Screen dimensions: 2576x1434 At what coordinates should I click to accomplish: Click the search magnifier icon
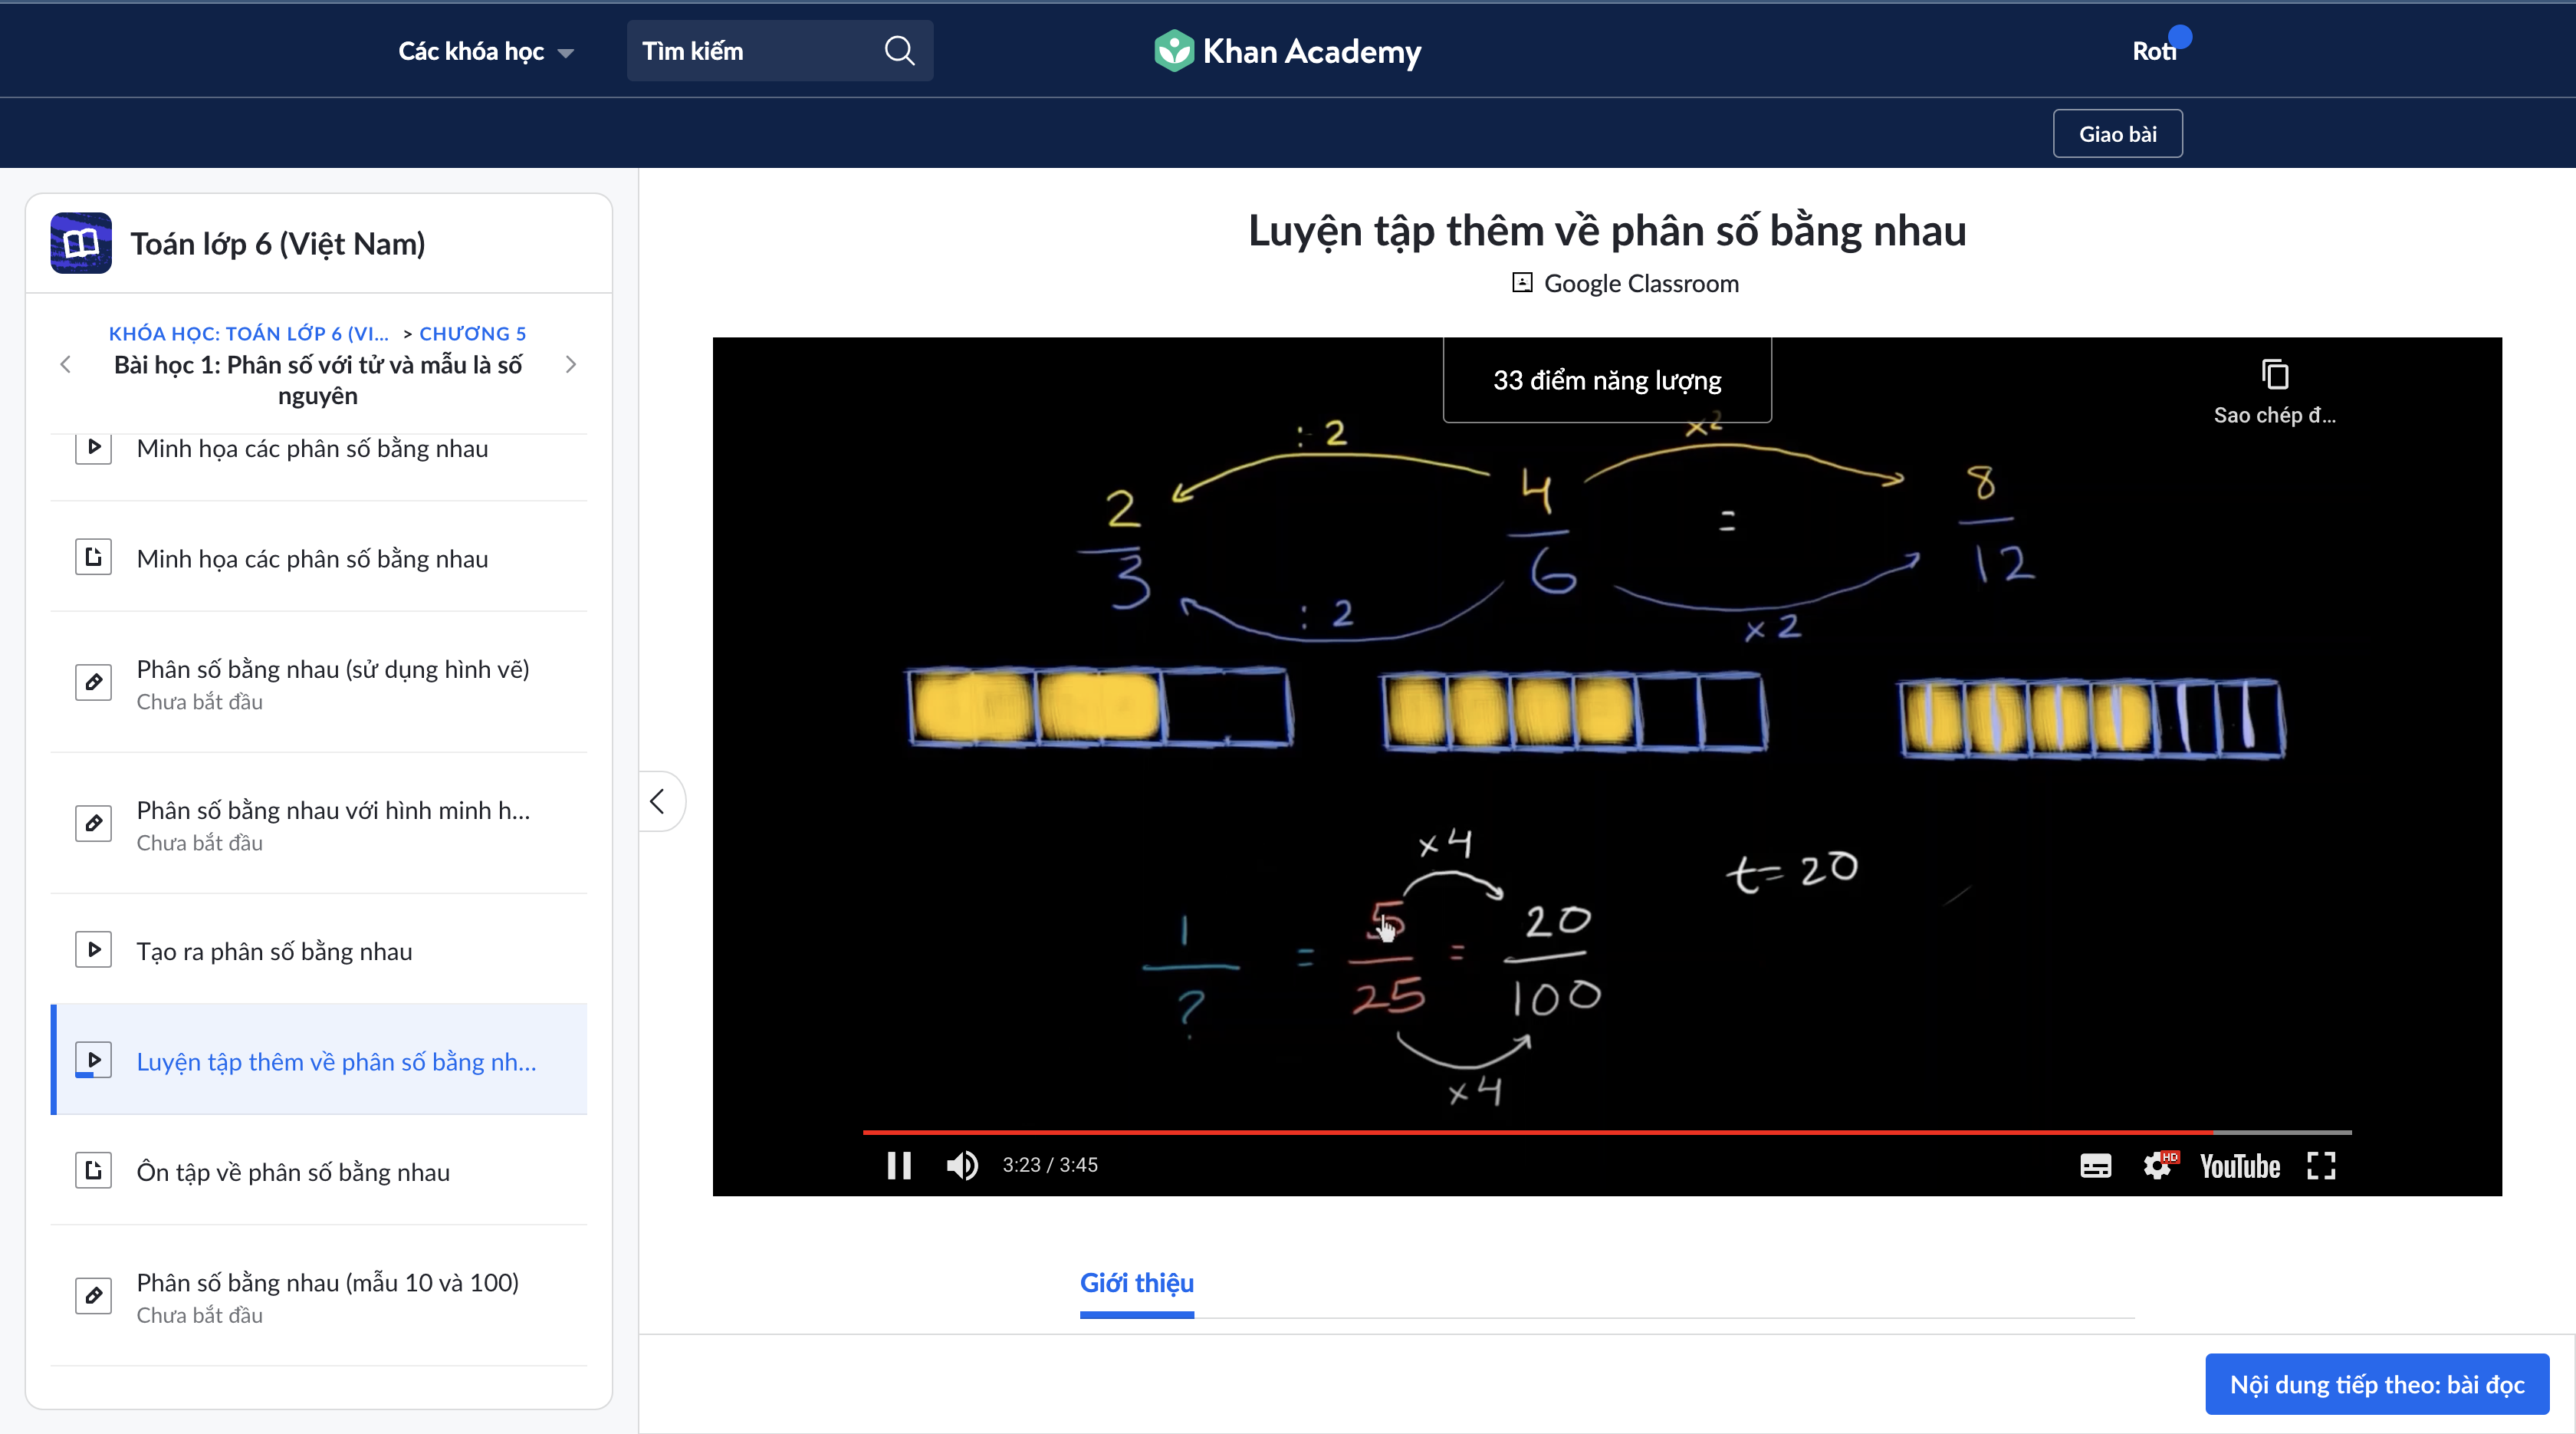(899, 51)
